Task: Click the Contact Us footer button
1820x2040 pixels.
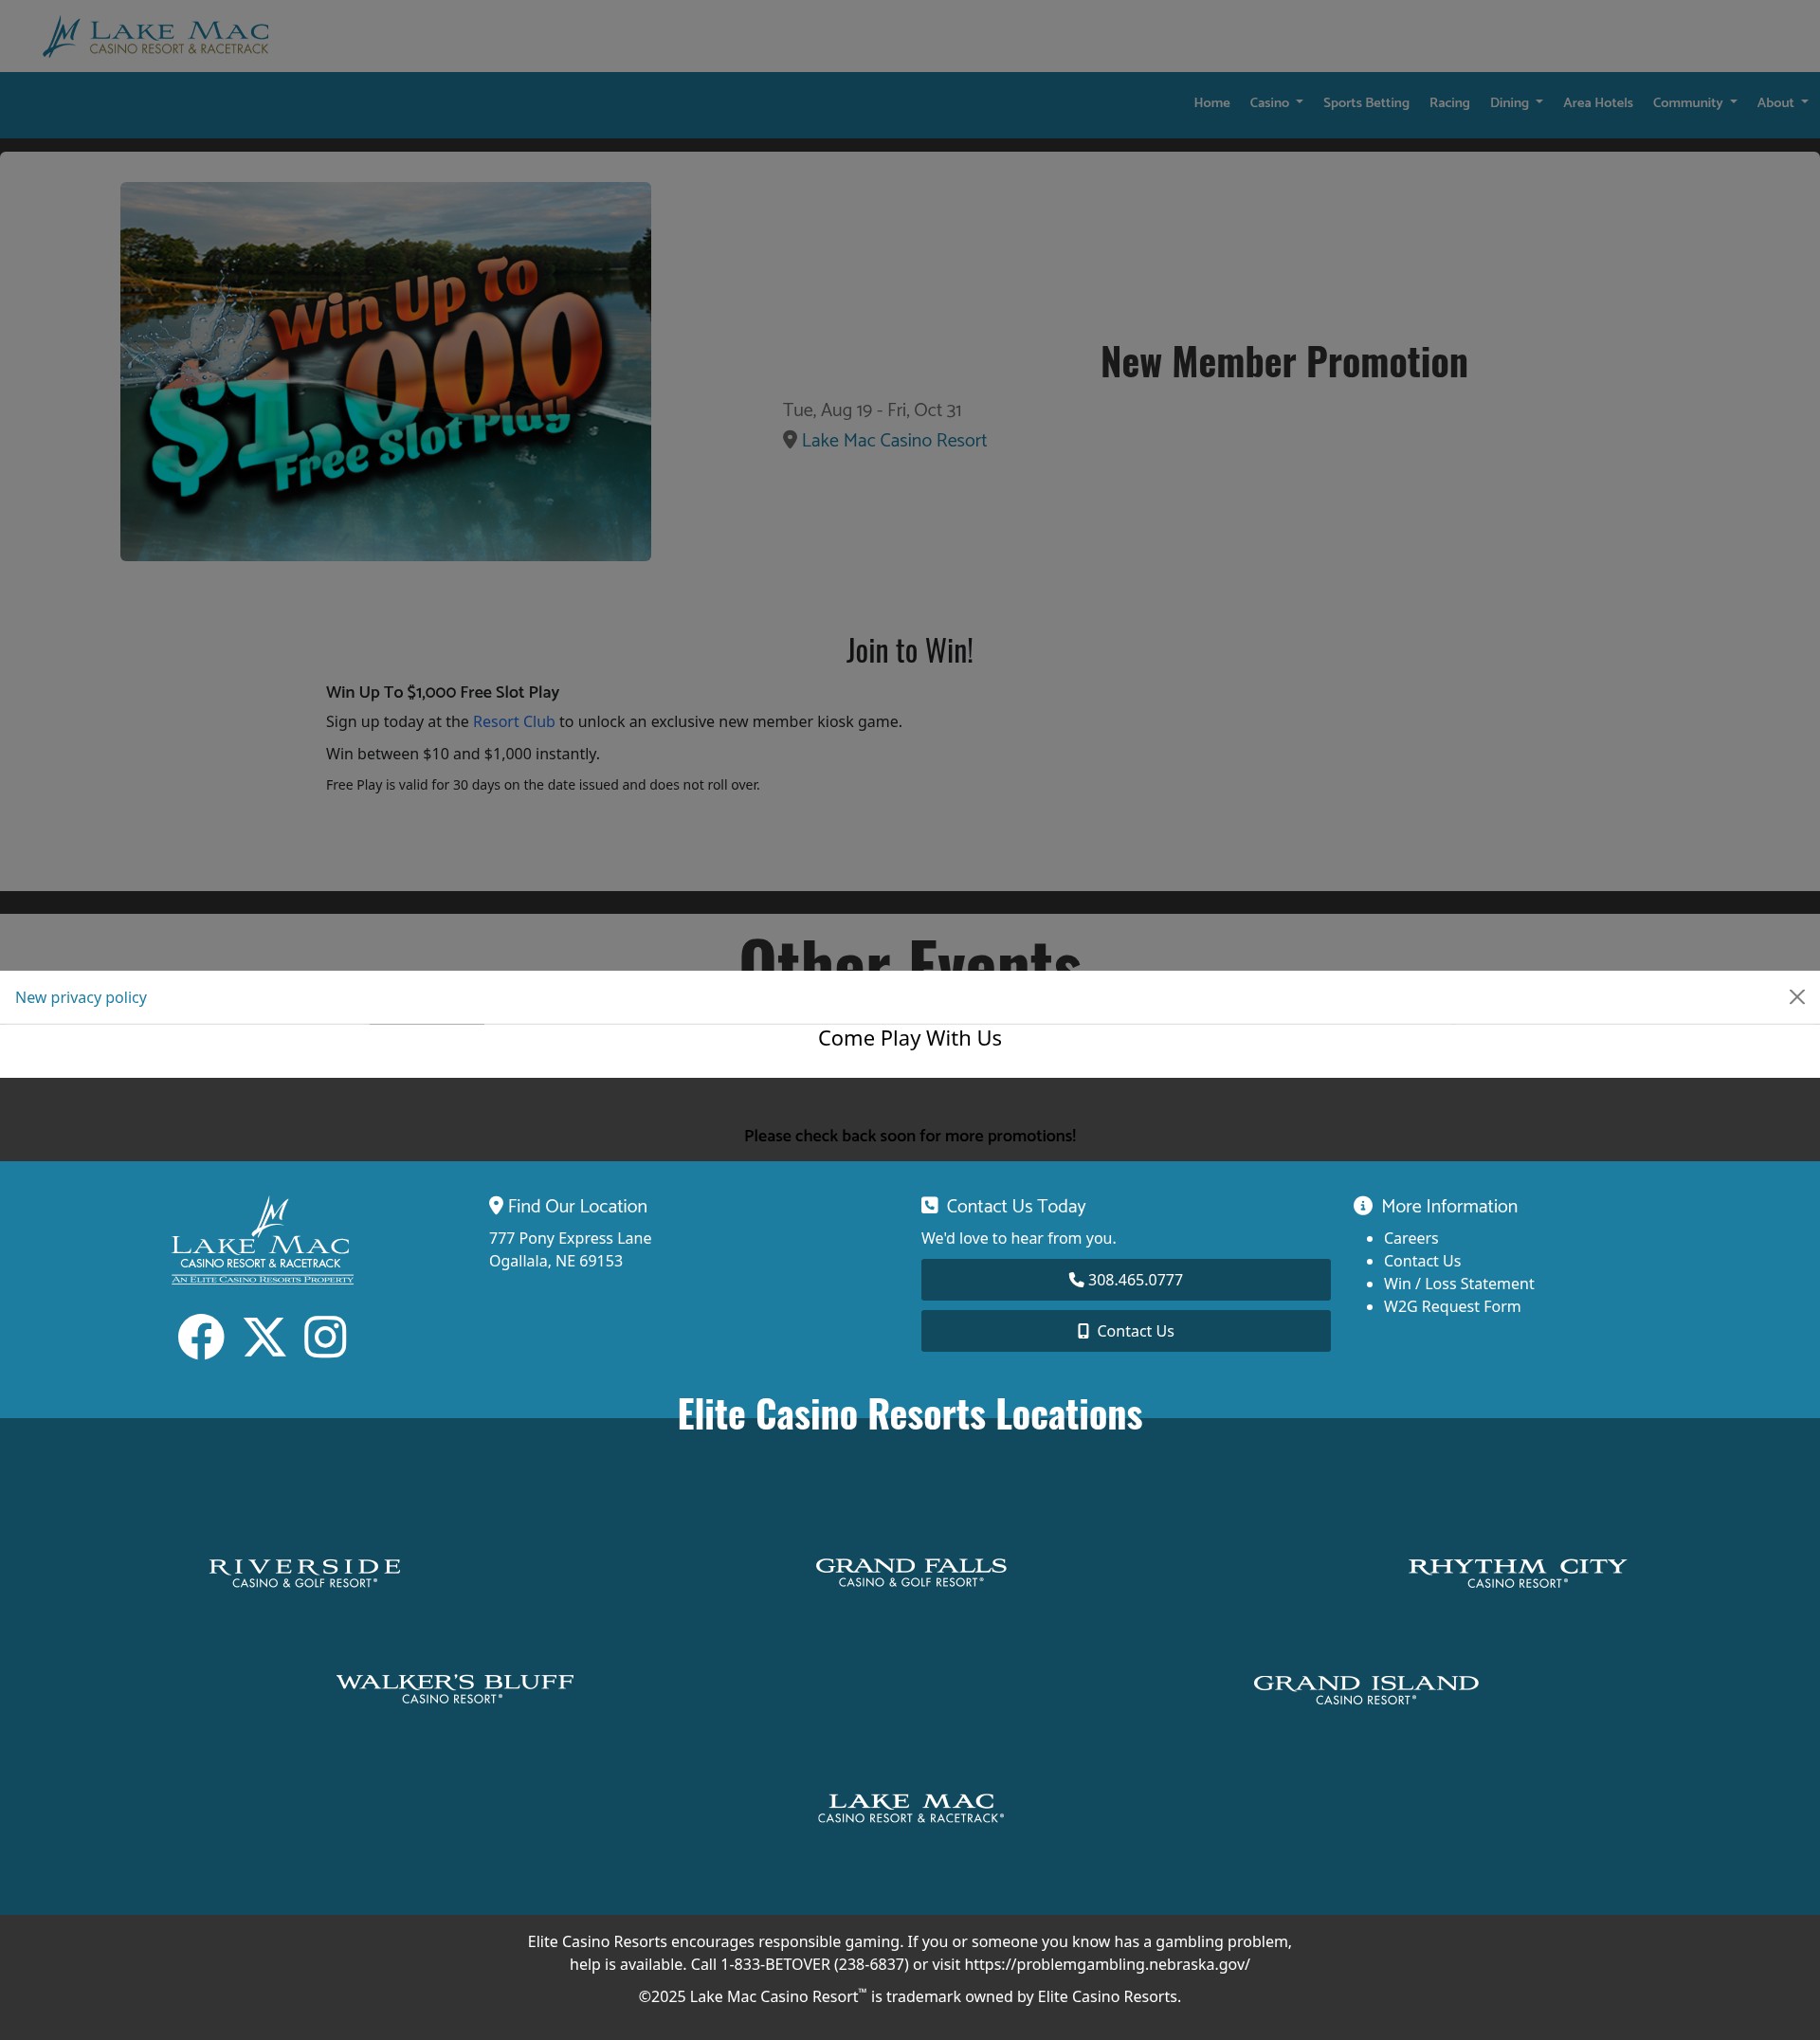Action: [x=1125, y=1331]
